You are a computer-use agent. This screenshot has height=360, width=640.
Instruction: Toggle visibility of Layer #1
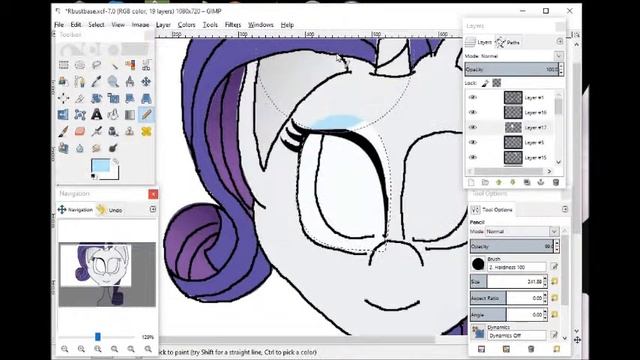[473, 97]
